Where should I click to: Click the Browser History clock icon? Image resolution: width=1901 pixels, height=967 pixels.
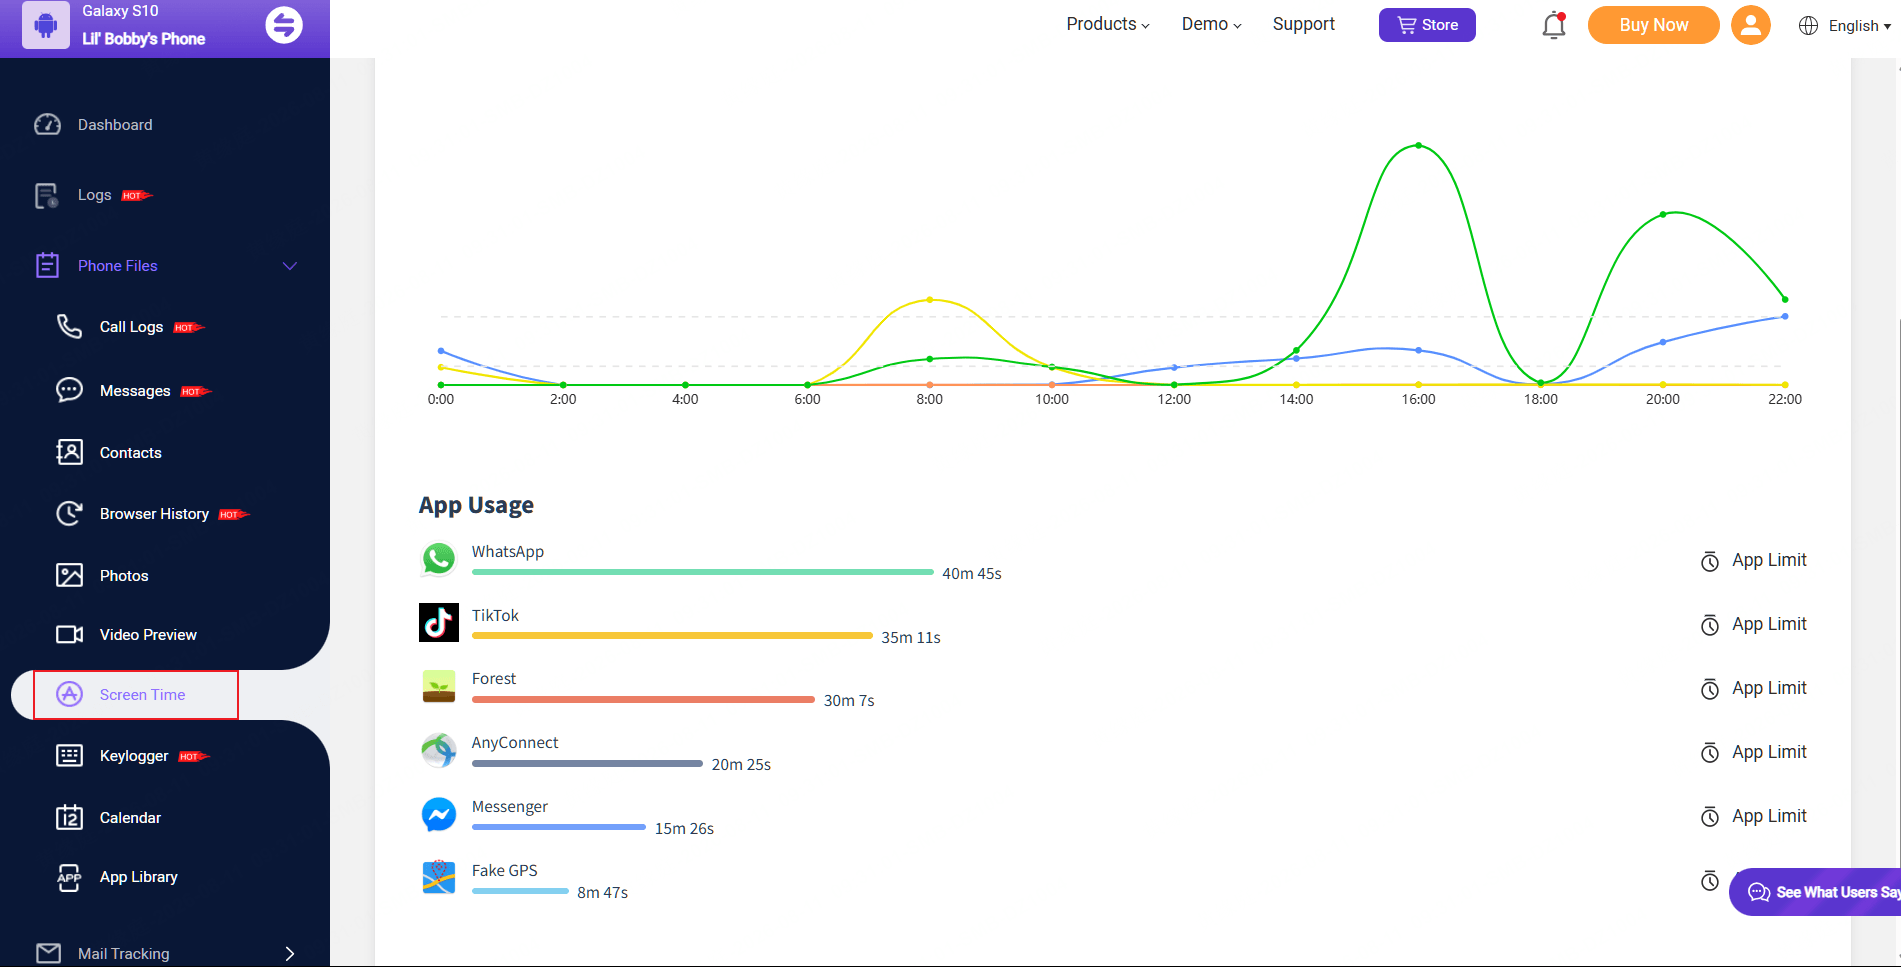click(69, 513)
